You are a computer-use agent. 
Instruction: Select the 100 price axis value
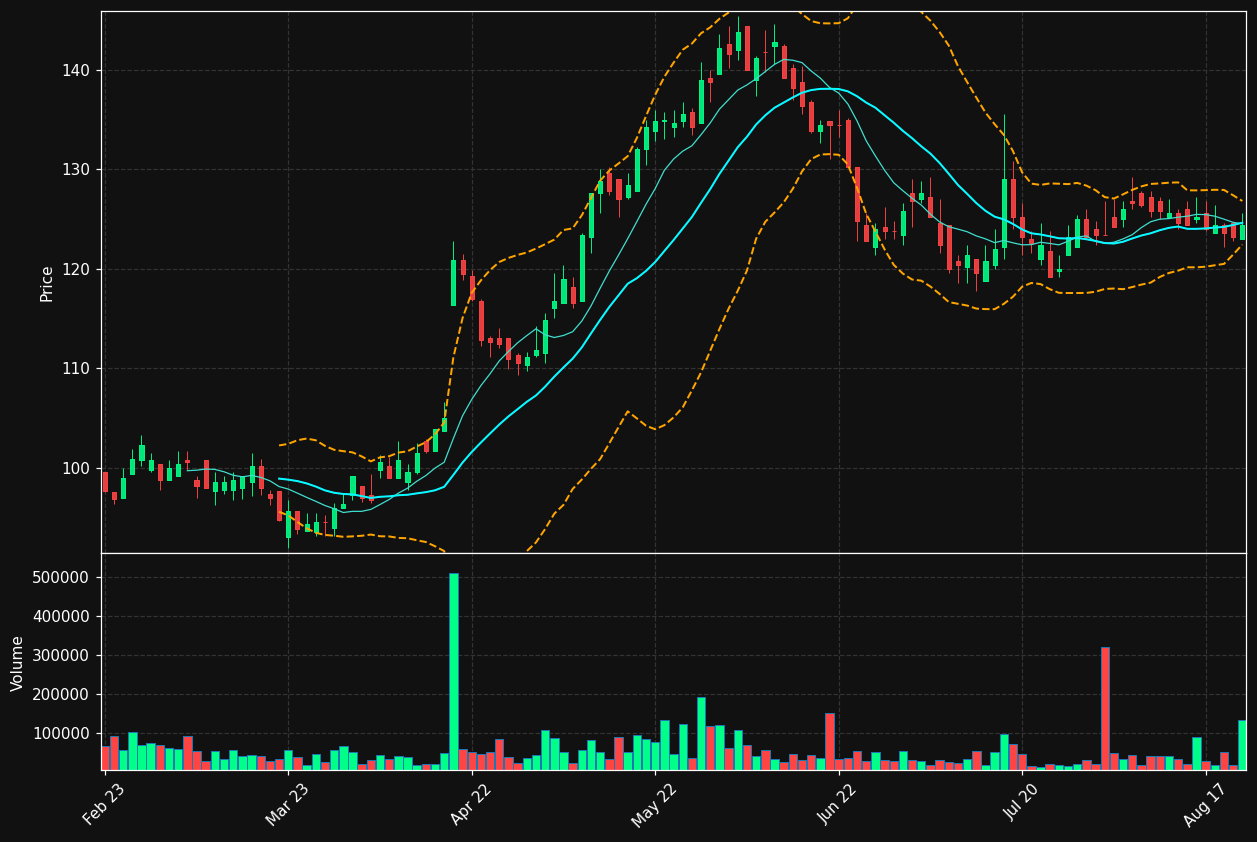pos(76,469)
